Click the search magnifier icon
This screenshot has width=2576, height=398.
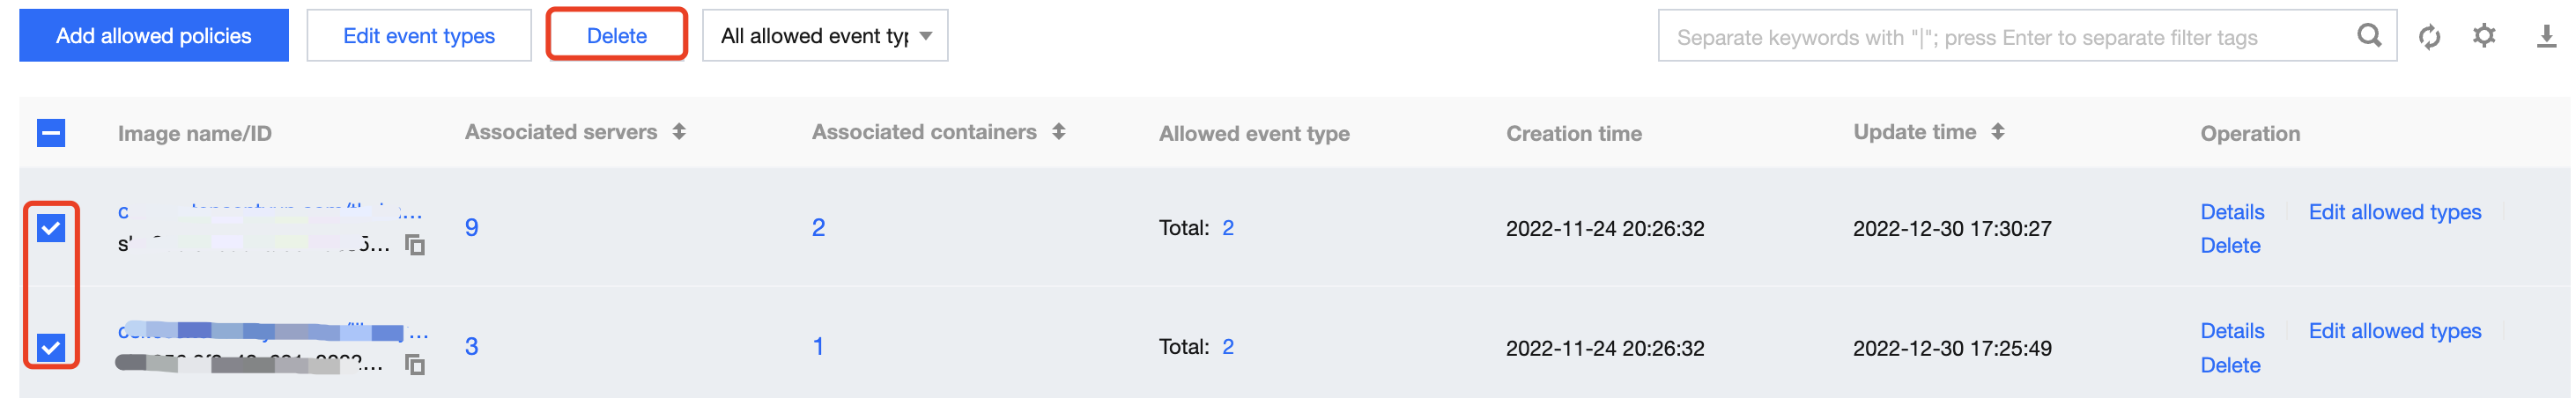point(2368,36)
